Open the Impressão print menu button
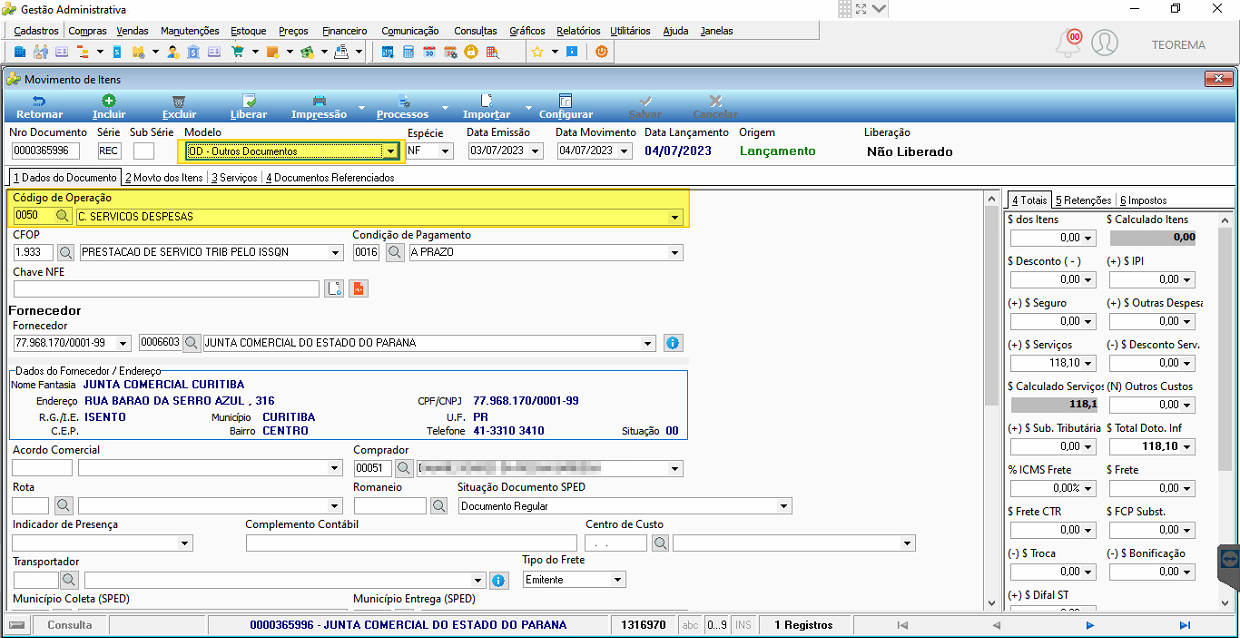The width and height of the screenshot is (1240, 638). point(319,107)
